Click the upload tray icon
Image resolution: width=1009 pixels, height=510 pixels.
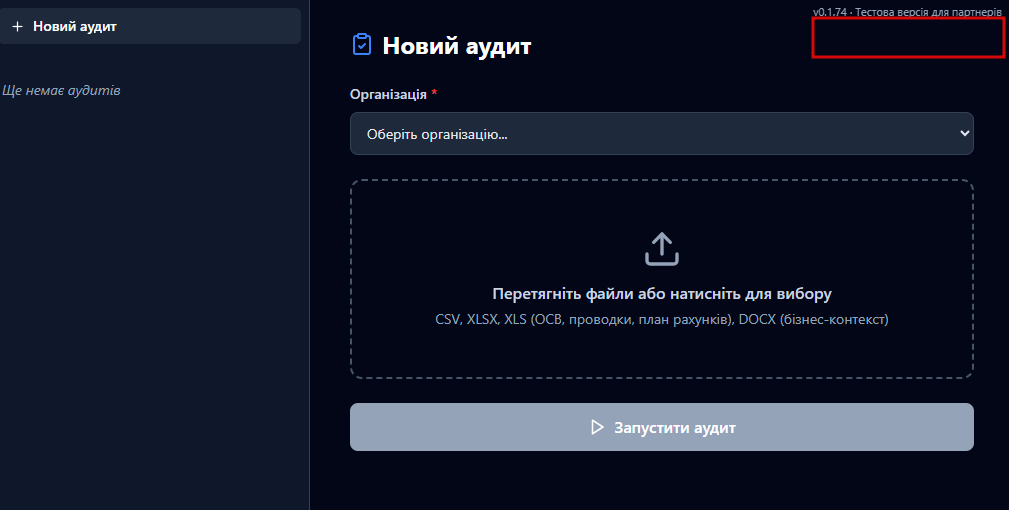tap(662, 249)
